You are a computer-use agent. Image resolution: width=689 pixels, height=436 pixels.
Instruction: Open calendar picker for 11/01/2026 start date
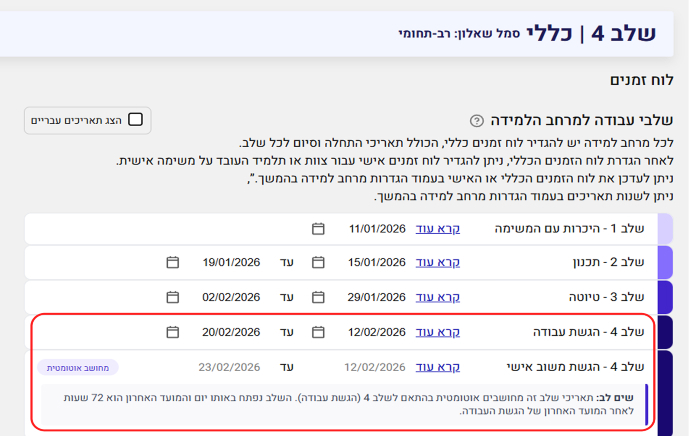[318, 229]
